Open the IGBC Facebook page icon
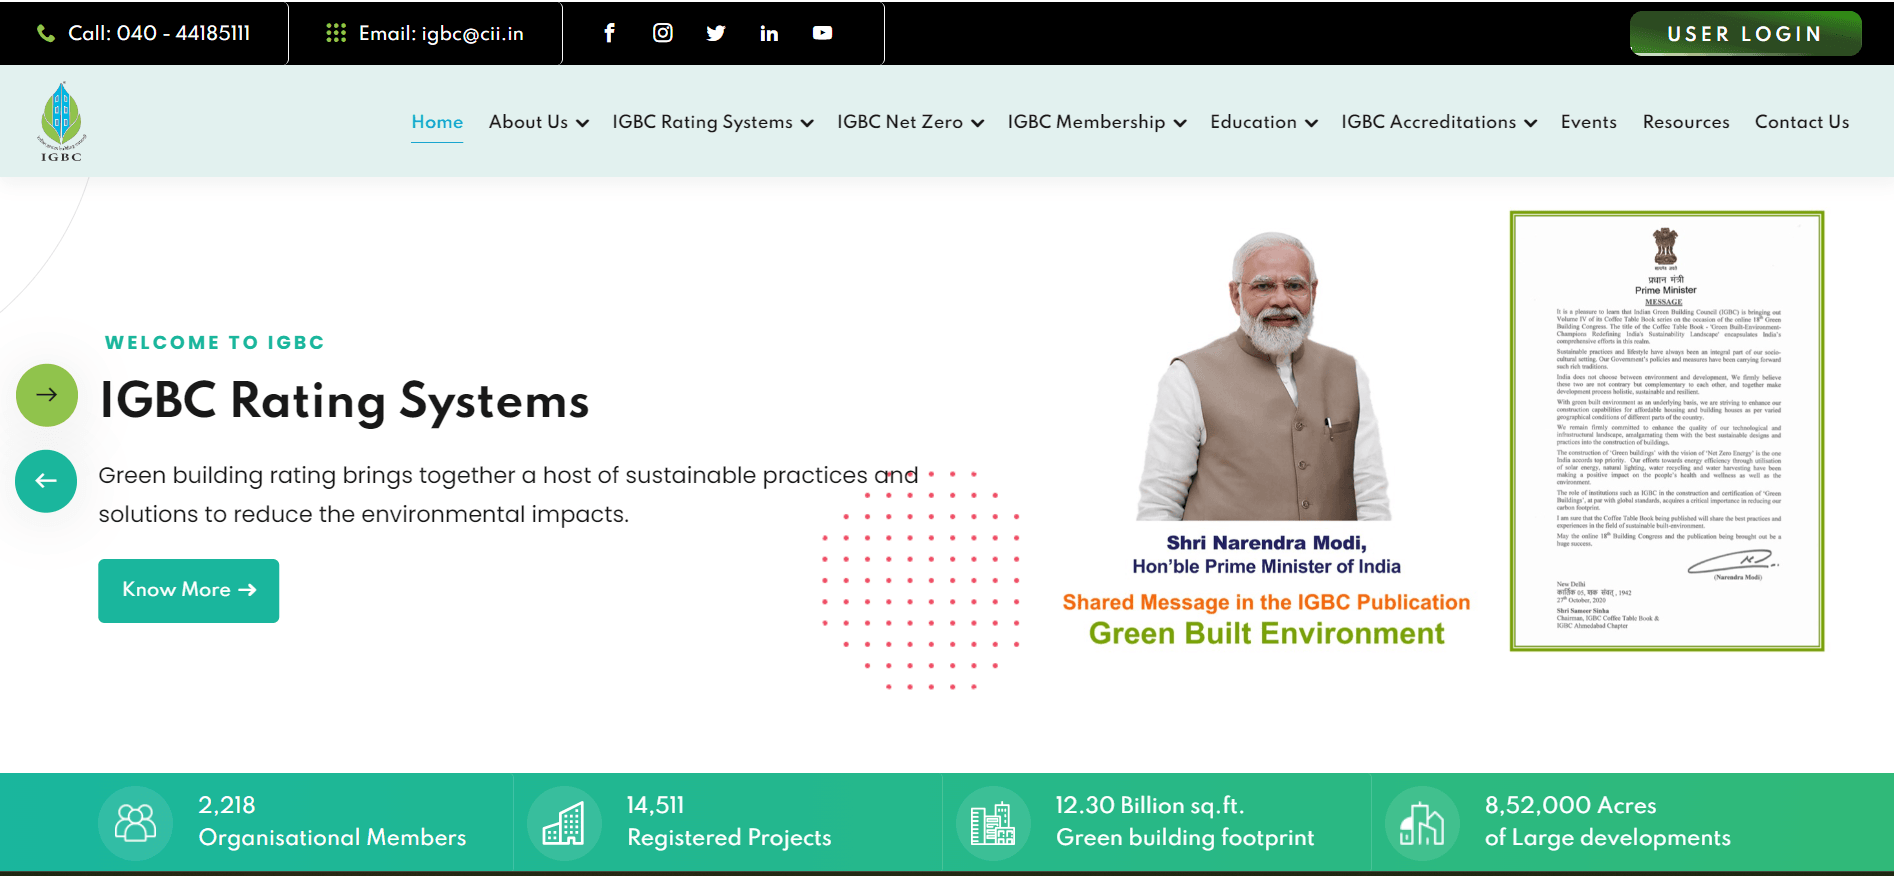Screen dimensions: 1894x876 (x=609, y=33)
